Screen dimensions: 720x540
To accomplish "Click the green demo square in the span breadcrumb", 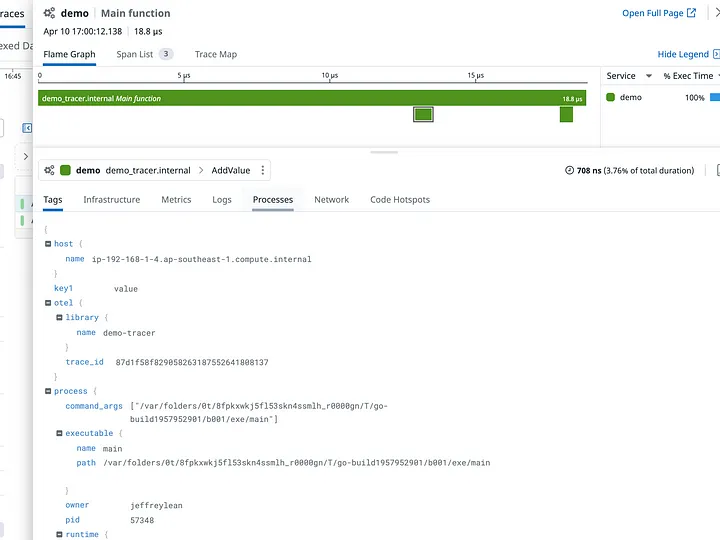I will pos(66,171).
